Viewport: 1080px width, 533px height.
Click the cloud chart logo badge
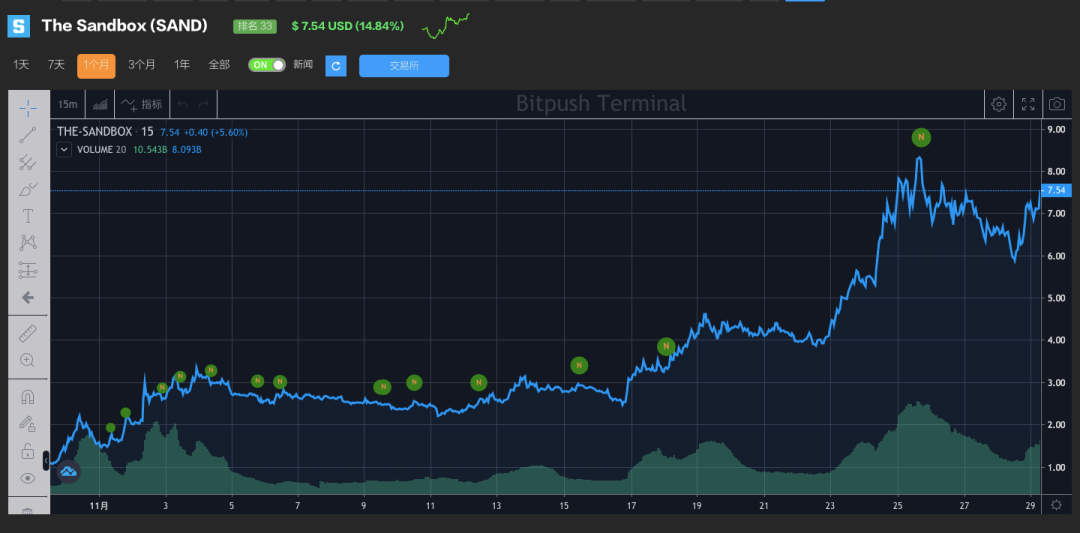click(68, 471)
